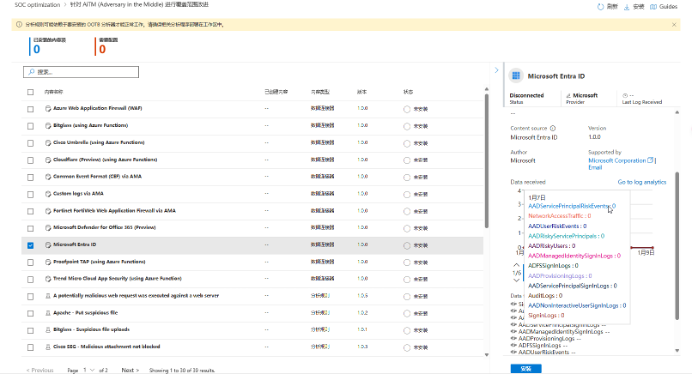695x375 pixels.
Task: Click rule icon beside Cisco SEG - Malicious attachment
Action: pos(48,347)
